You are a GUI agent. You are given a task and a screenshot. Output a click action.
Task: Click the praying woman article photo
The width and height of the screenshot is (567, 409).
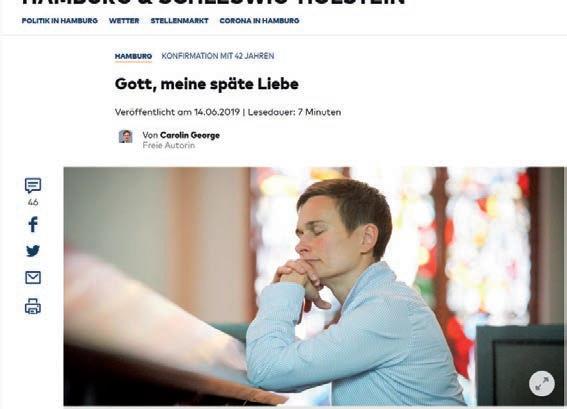click(x=314, y=286)
